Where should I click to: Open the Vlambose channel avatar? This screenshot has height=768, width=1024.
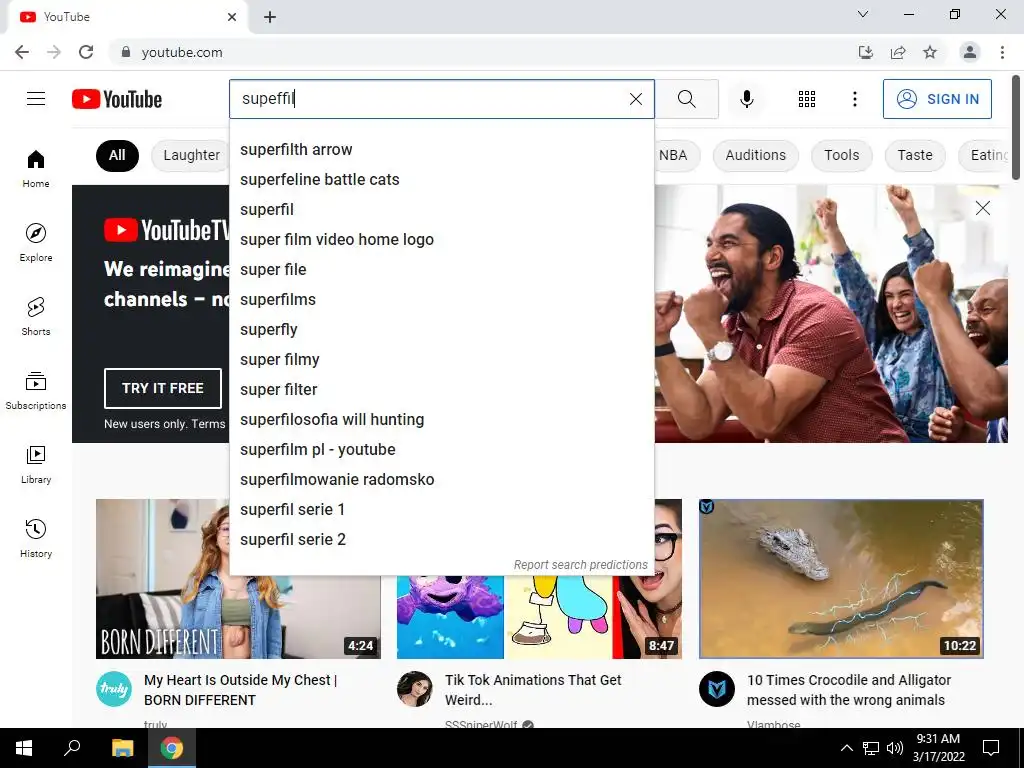coord(716,688)
